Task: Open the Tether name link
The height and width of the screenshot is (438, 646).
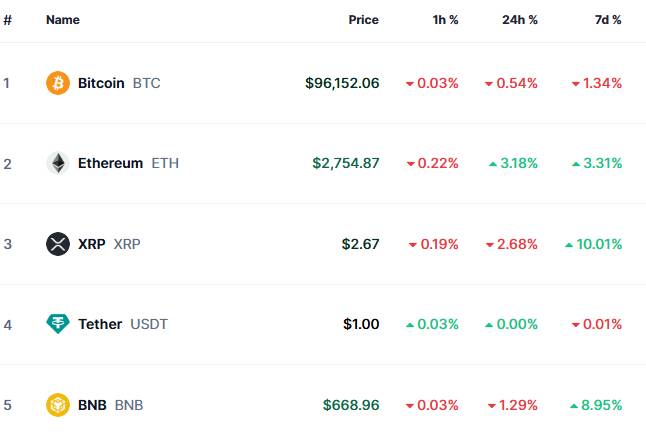Action: tap(100, 324)
